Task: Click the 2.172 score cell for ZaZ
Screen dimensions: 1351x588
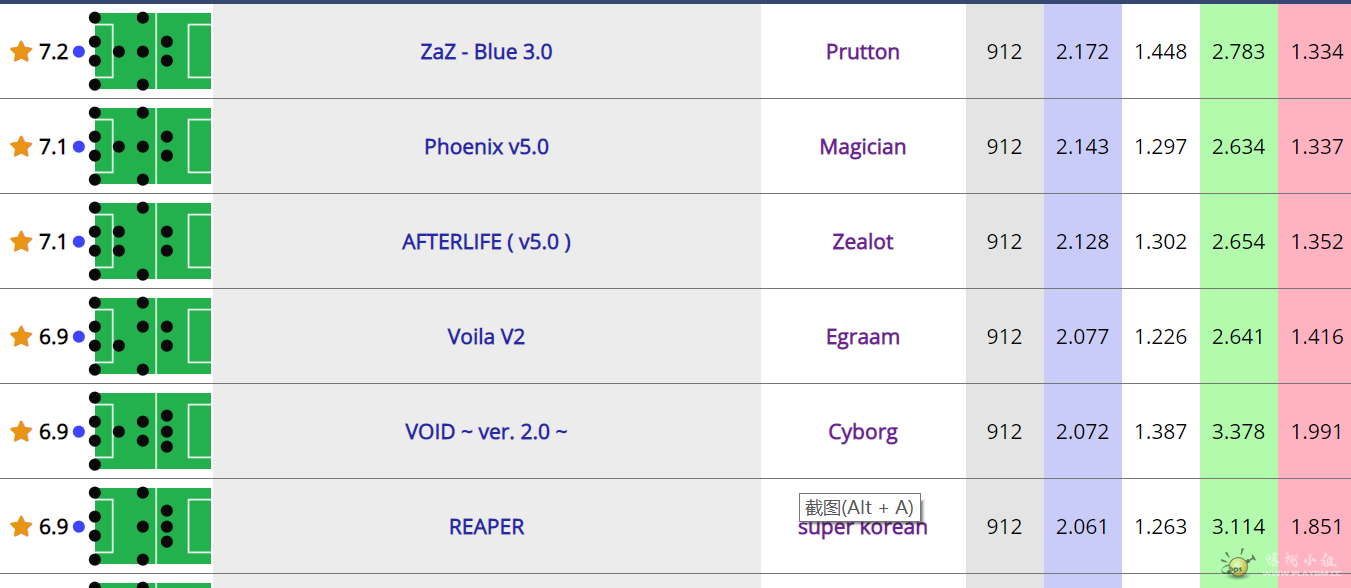Action: (x=1083, y=51)
